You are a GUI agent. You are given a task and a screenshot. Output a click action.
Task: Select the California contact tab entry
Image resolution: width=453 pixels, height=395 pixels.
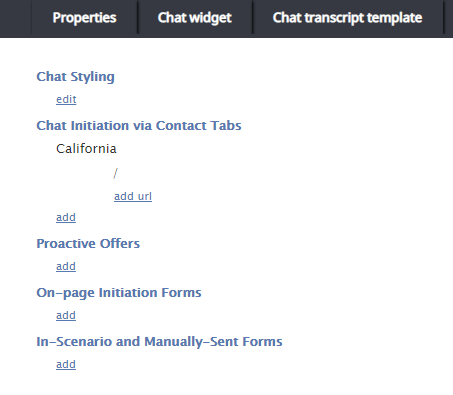(x=86, y=149)
